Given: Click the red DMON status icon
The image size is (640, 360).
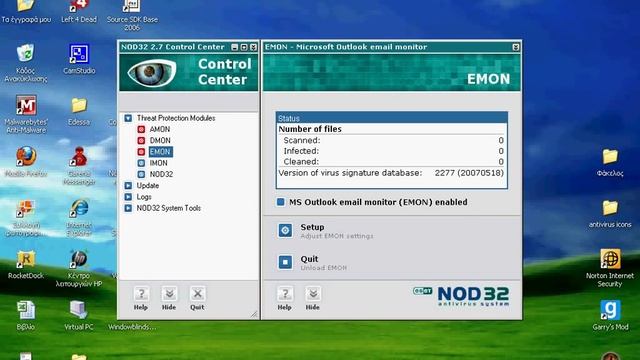Looking at the screenshot, I should pos(141,140).
